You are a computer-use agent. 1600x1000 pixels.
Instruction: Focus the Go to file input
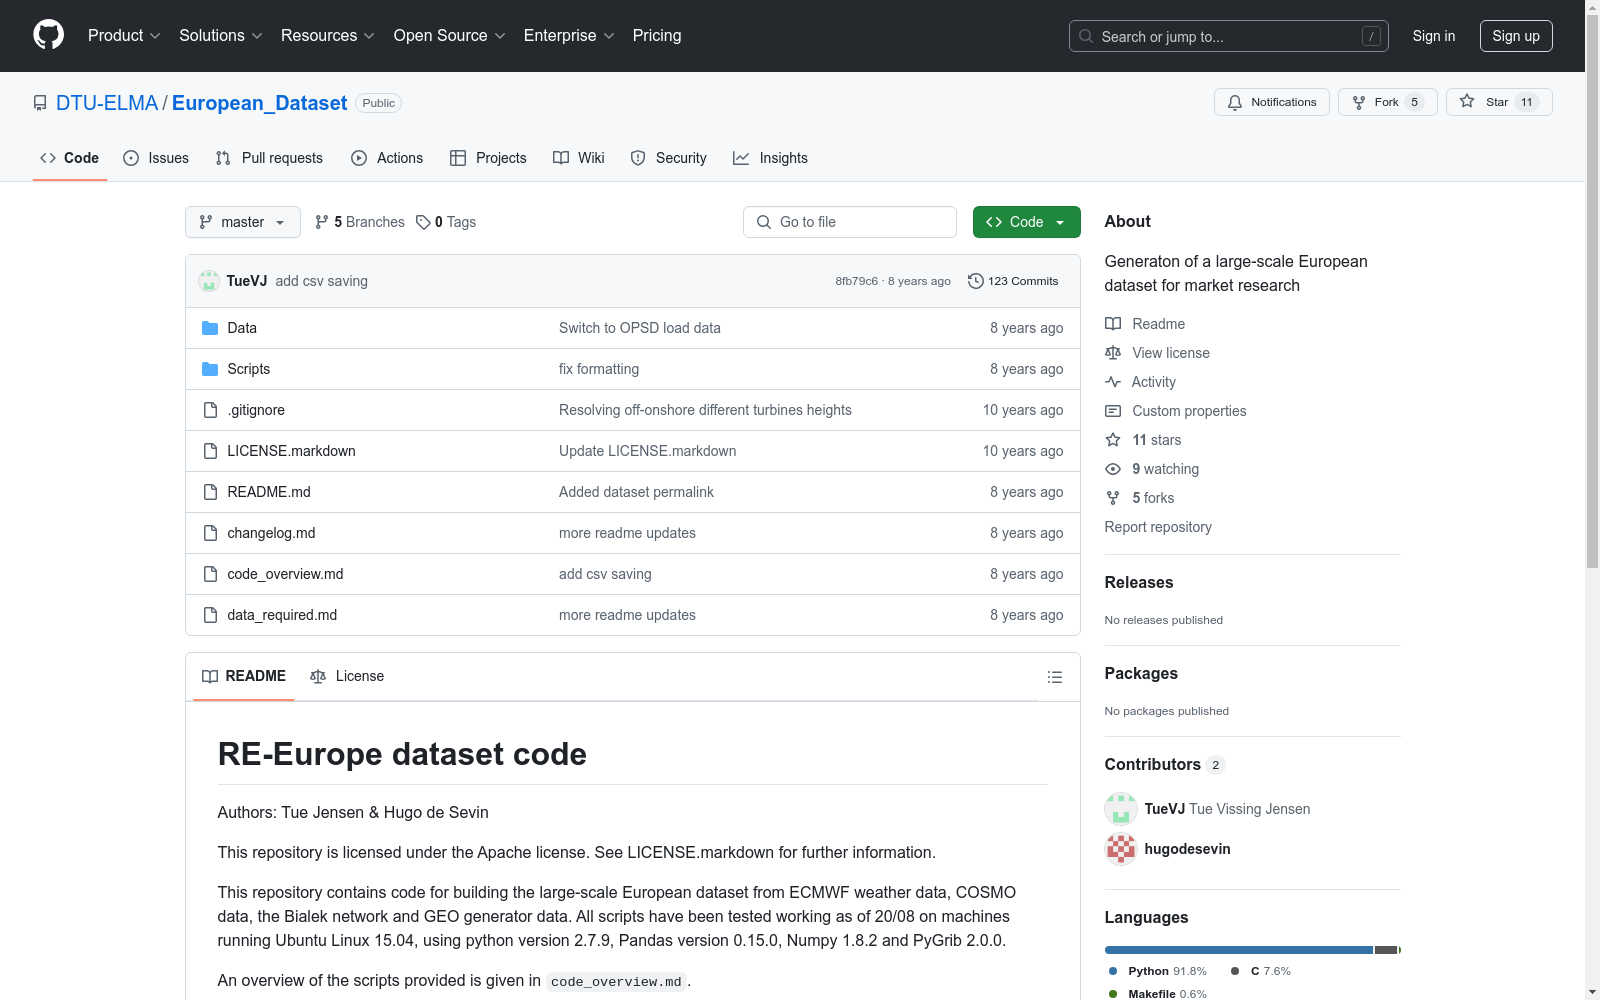850,222
